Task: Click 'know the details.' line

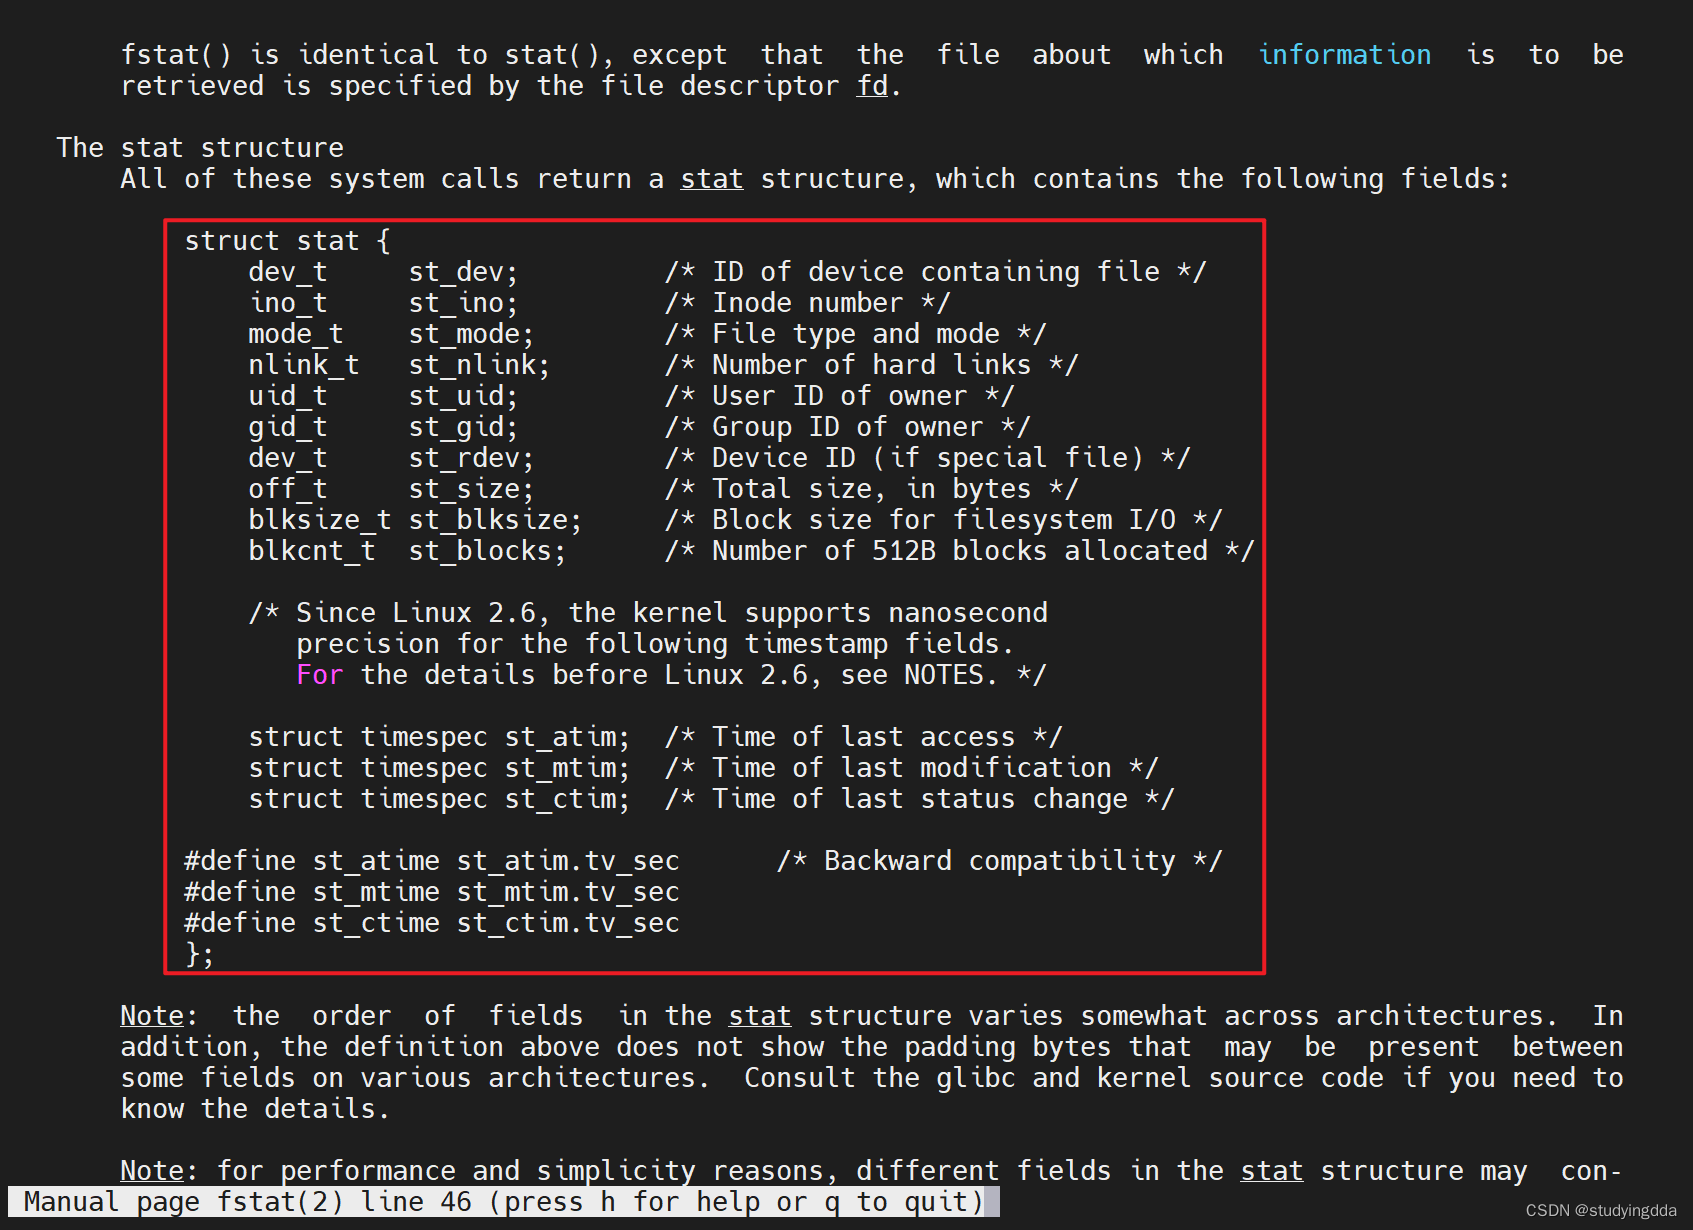Action: [x=254, y=1109]
